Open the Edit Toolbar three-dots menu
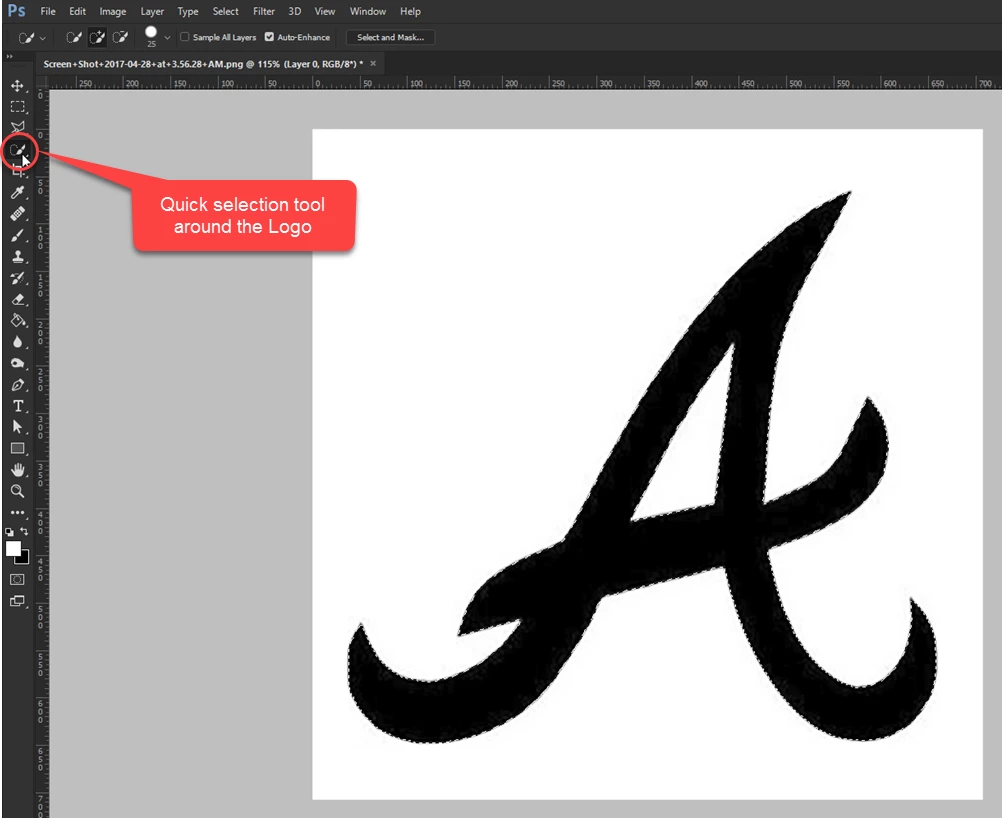Image resolution: width=1002 pixels, height=818 pixels. pos(17,513)
